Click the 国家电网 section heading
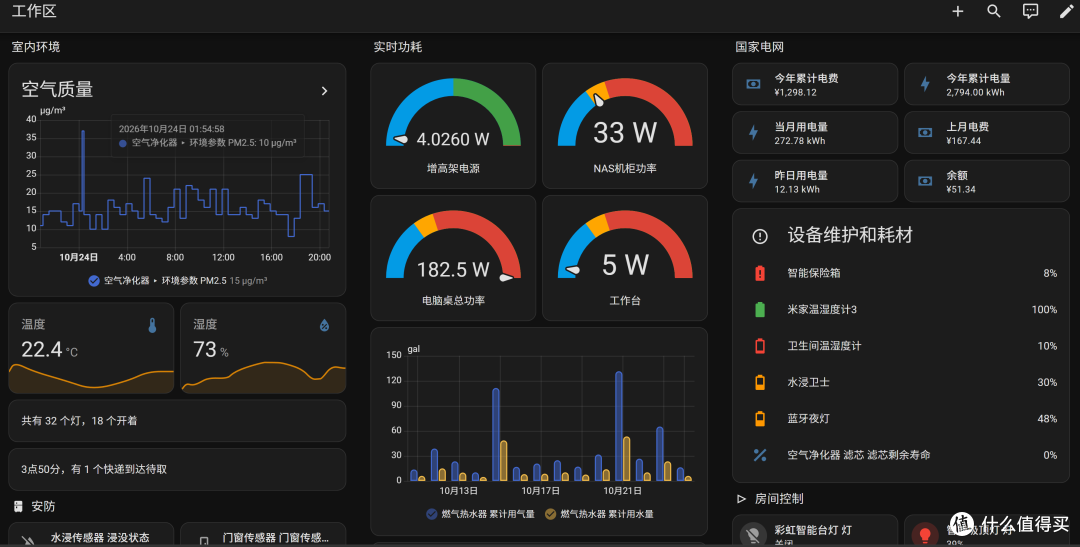Screen dimensions: 1080x547 click(x=760, y=47)
